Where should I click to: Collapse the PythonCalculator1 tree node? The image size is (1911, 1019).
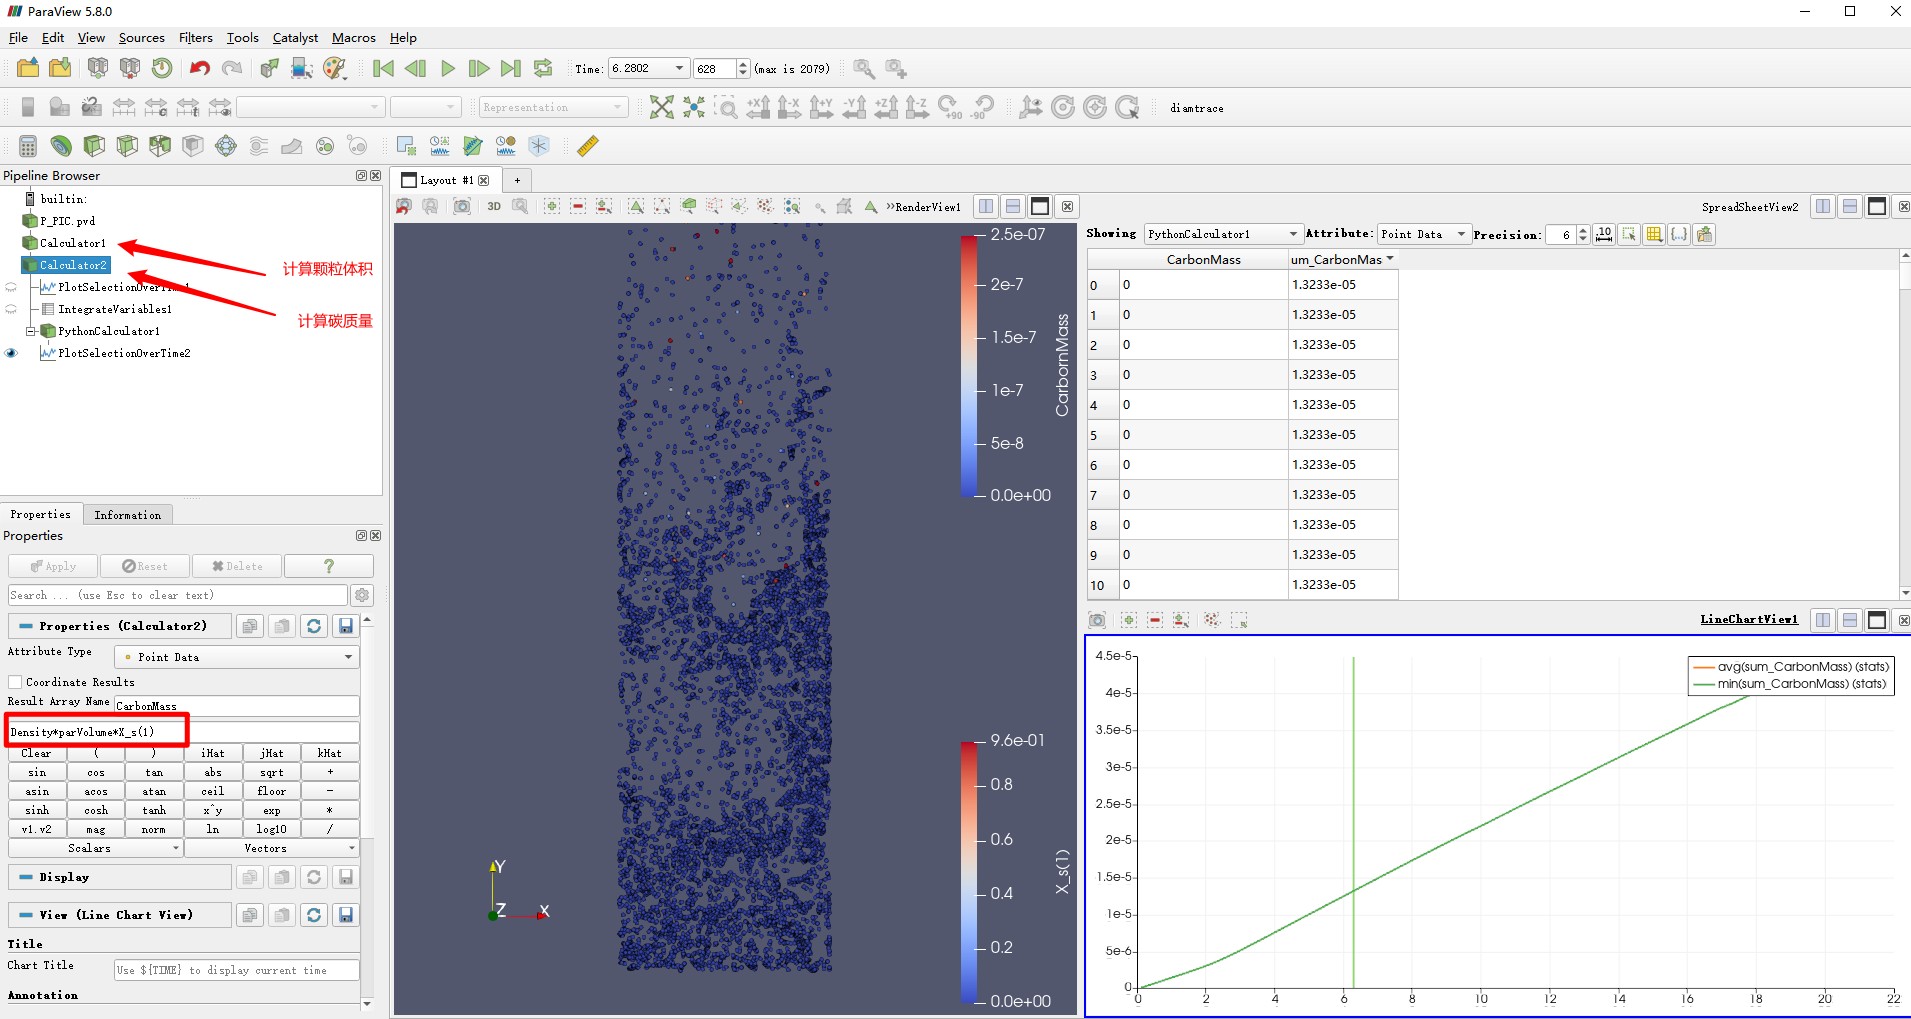point(30,331)
